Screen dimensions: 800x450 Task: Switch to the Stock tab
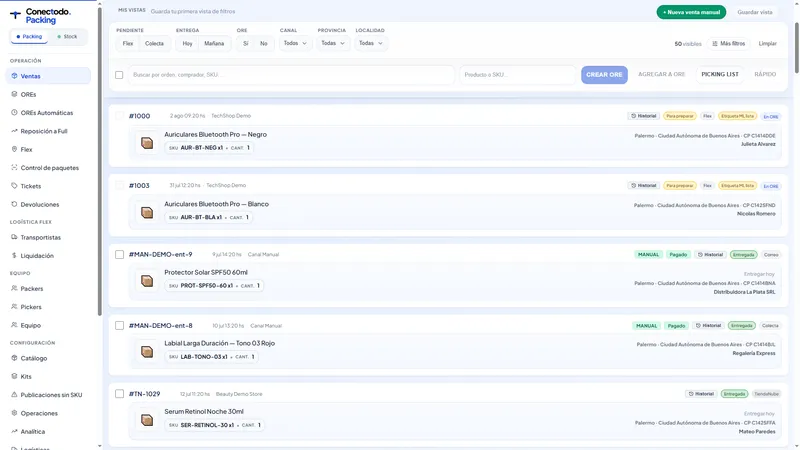(x=67, y=37)
